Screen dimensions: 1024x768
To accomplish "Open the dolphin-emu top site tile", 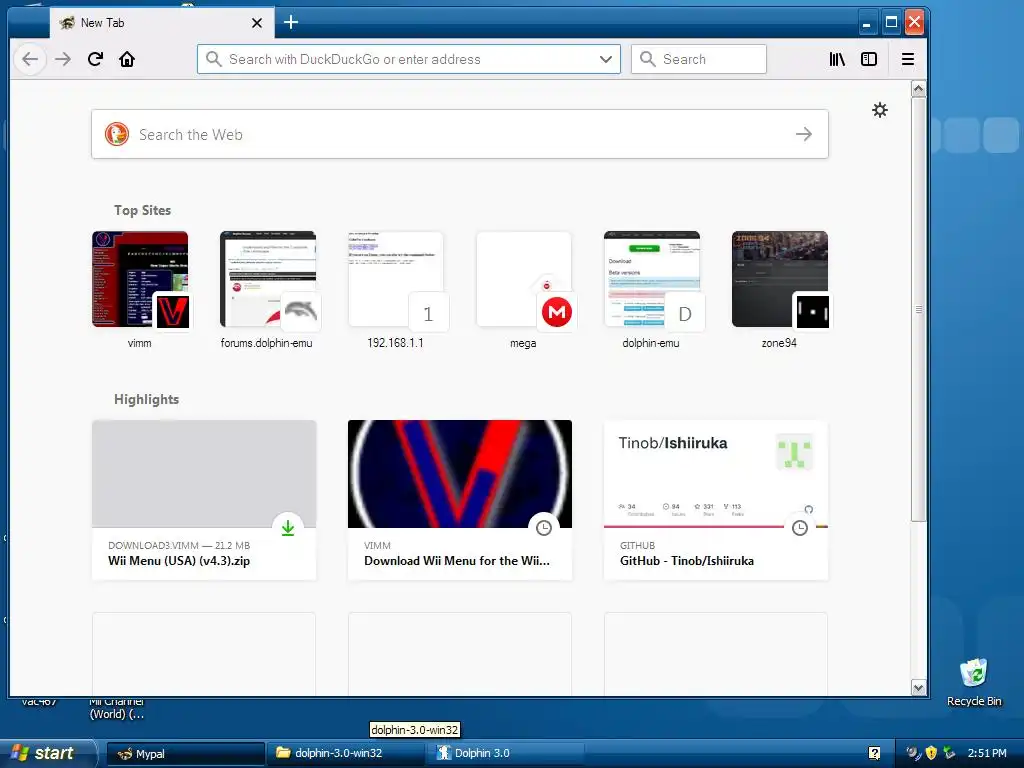I will click(x=652, y=290).
